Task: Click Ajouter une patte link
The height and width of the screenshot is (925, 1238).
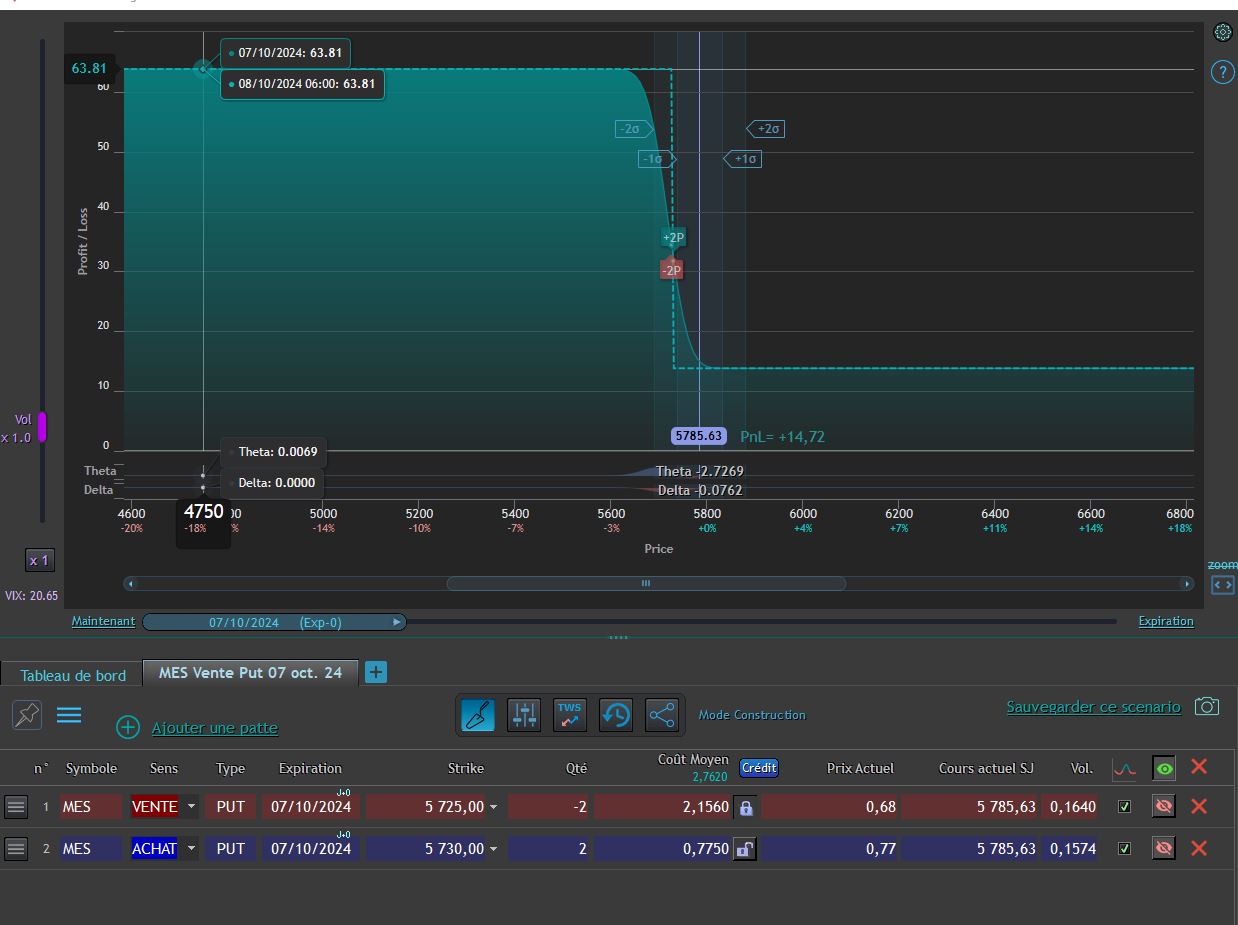Action: point(214,728)
